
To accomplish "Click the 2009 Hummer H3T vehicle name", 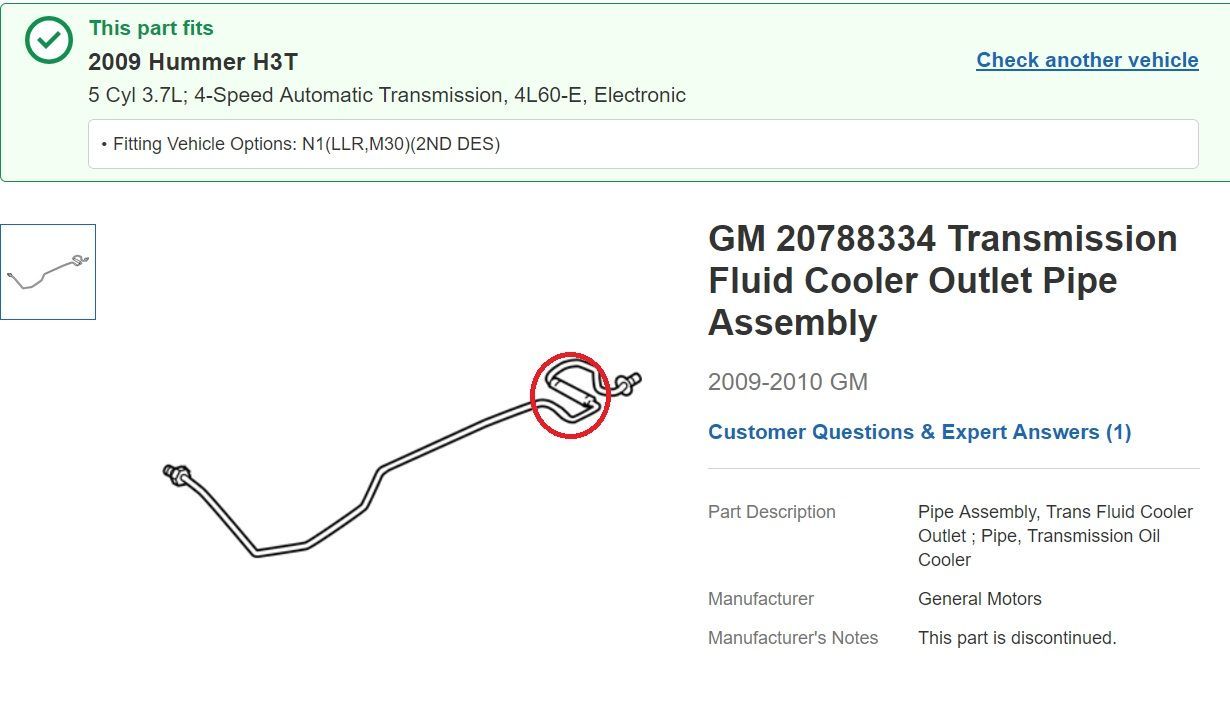I will pos(193,62).
